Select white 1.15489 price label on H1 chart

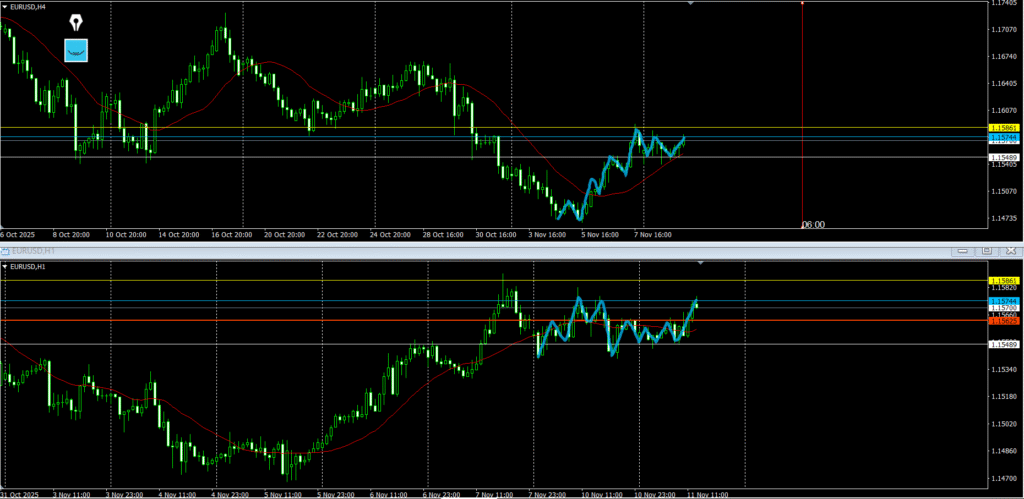click(1003, 345)
